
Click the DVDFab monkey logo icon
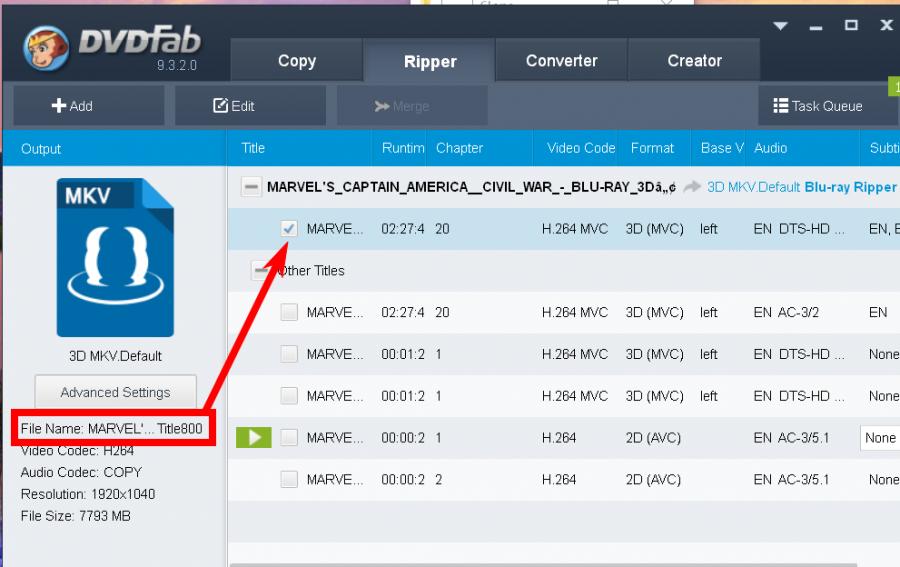pyautogui.click(x=46, y=48)
